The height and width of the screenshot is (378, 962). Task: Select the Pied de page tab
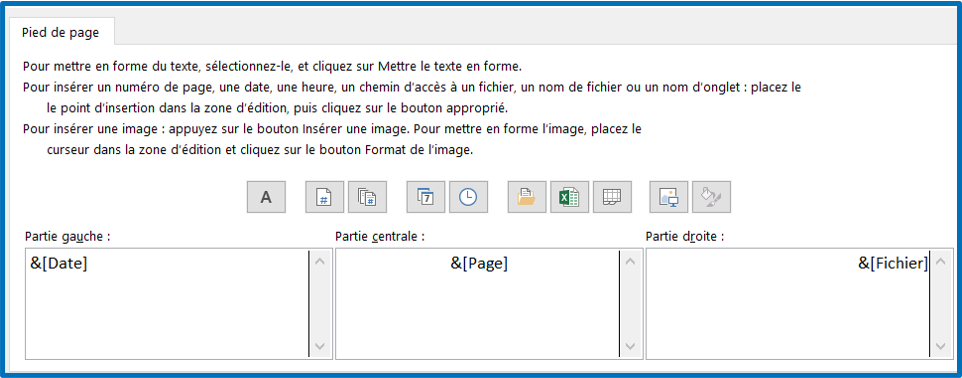click(61, 33)
